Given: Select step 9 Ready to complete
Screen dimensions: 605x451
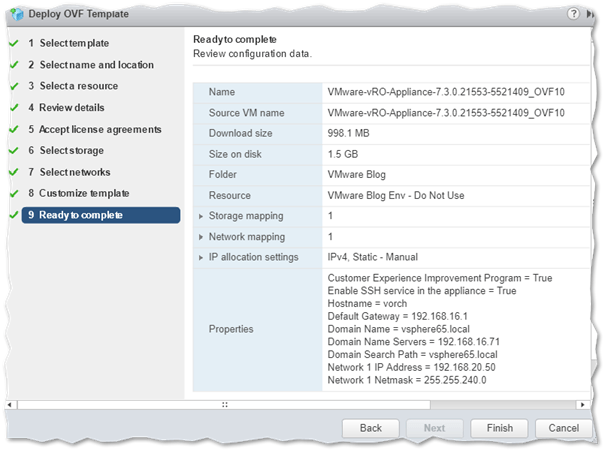Looking at the screenshot, I should click(x=101, y=215).
